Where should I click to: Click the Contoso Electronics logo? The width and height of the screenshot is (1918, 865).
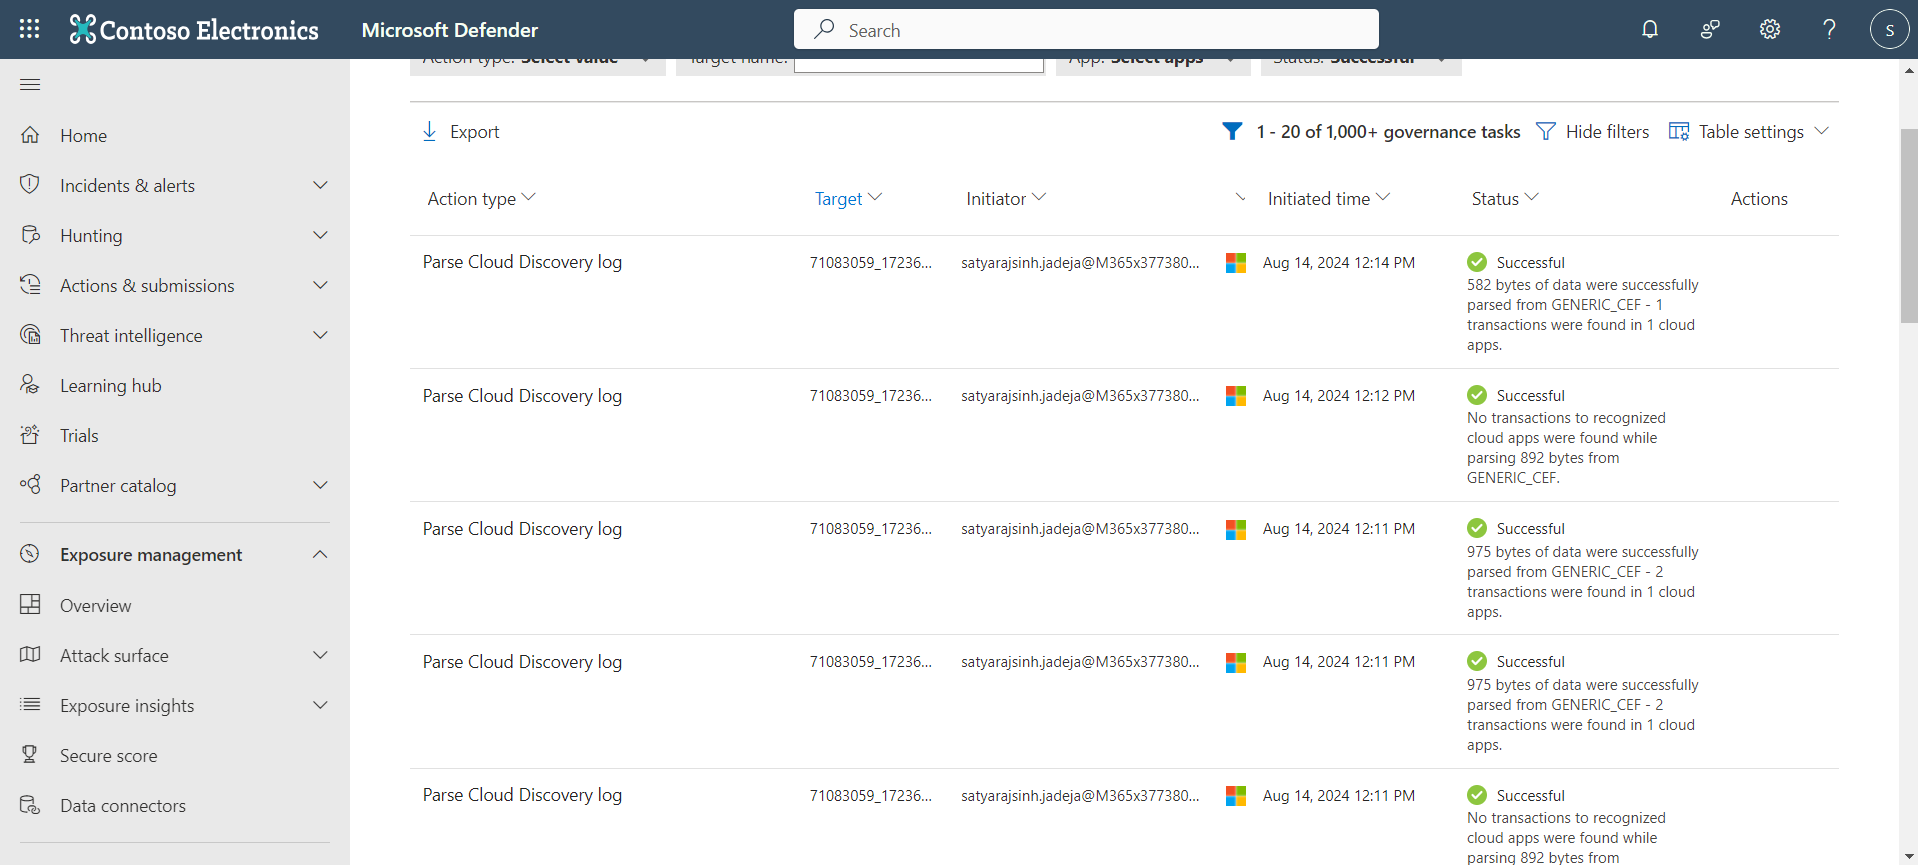point(194,30)
